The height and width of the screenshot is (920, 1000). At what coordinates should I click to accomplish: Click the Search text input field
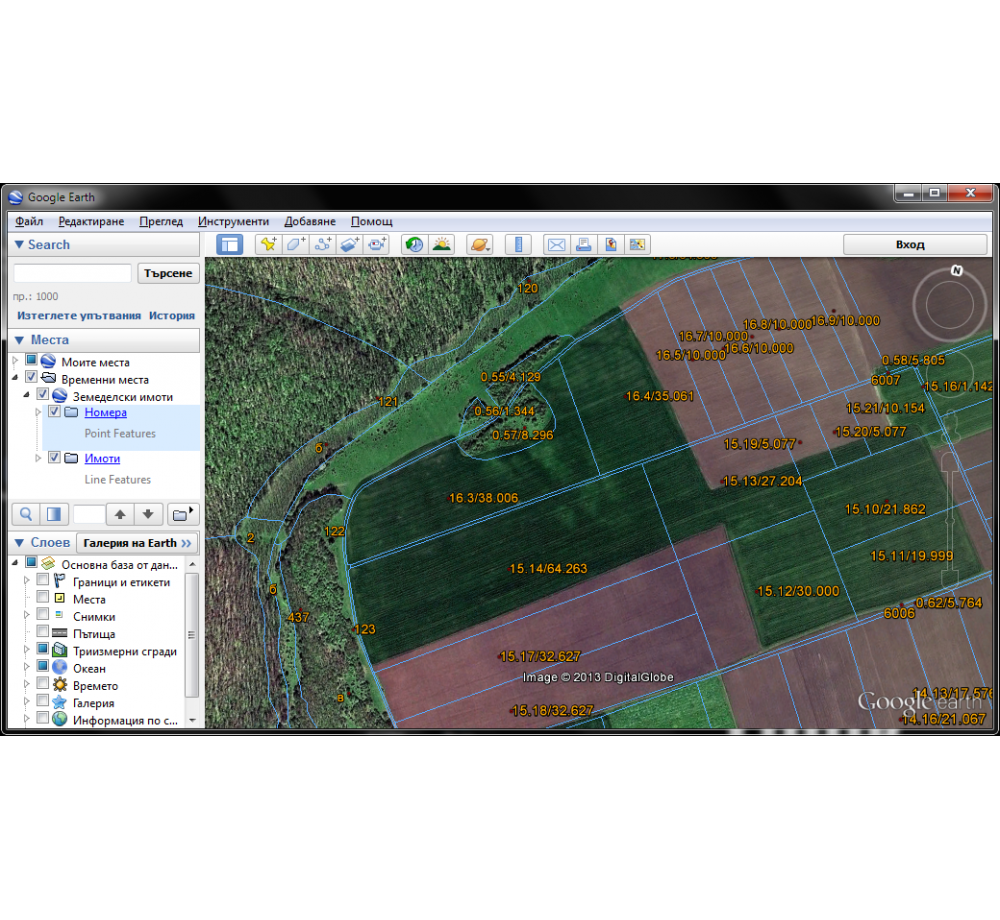coord(73,273)
